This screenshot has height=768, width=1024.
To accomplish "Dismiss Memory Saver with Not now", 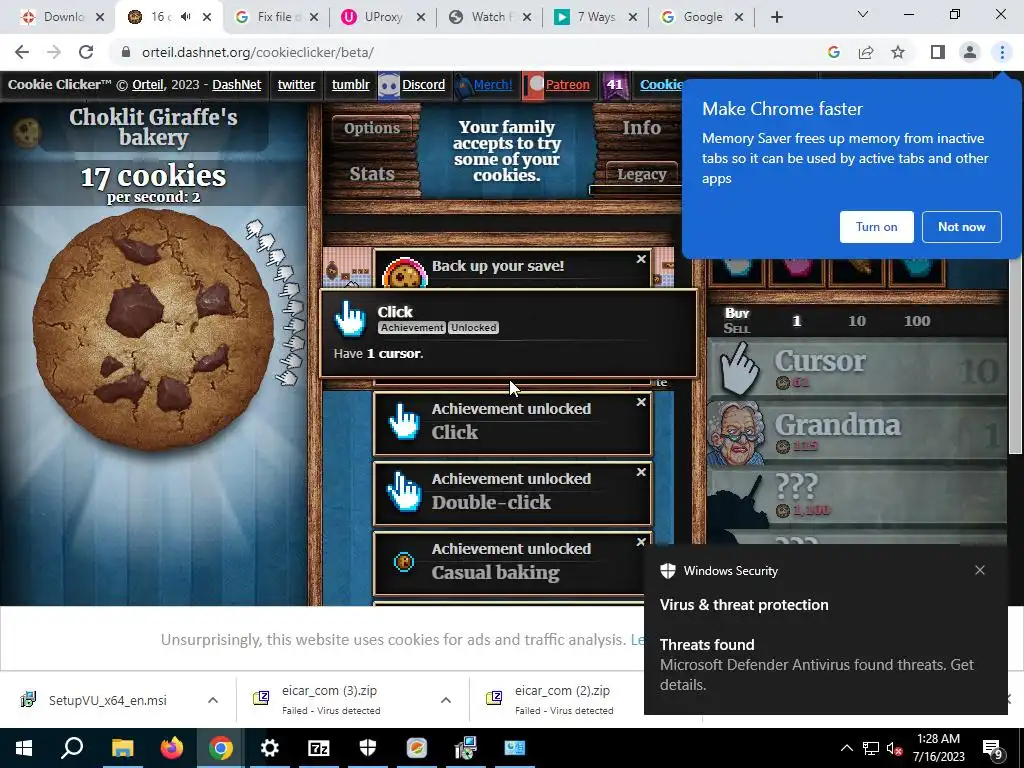I will point(961,227).
